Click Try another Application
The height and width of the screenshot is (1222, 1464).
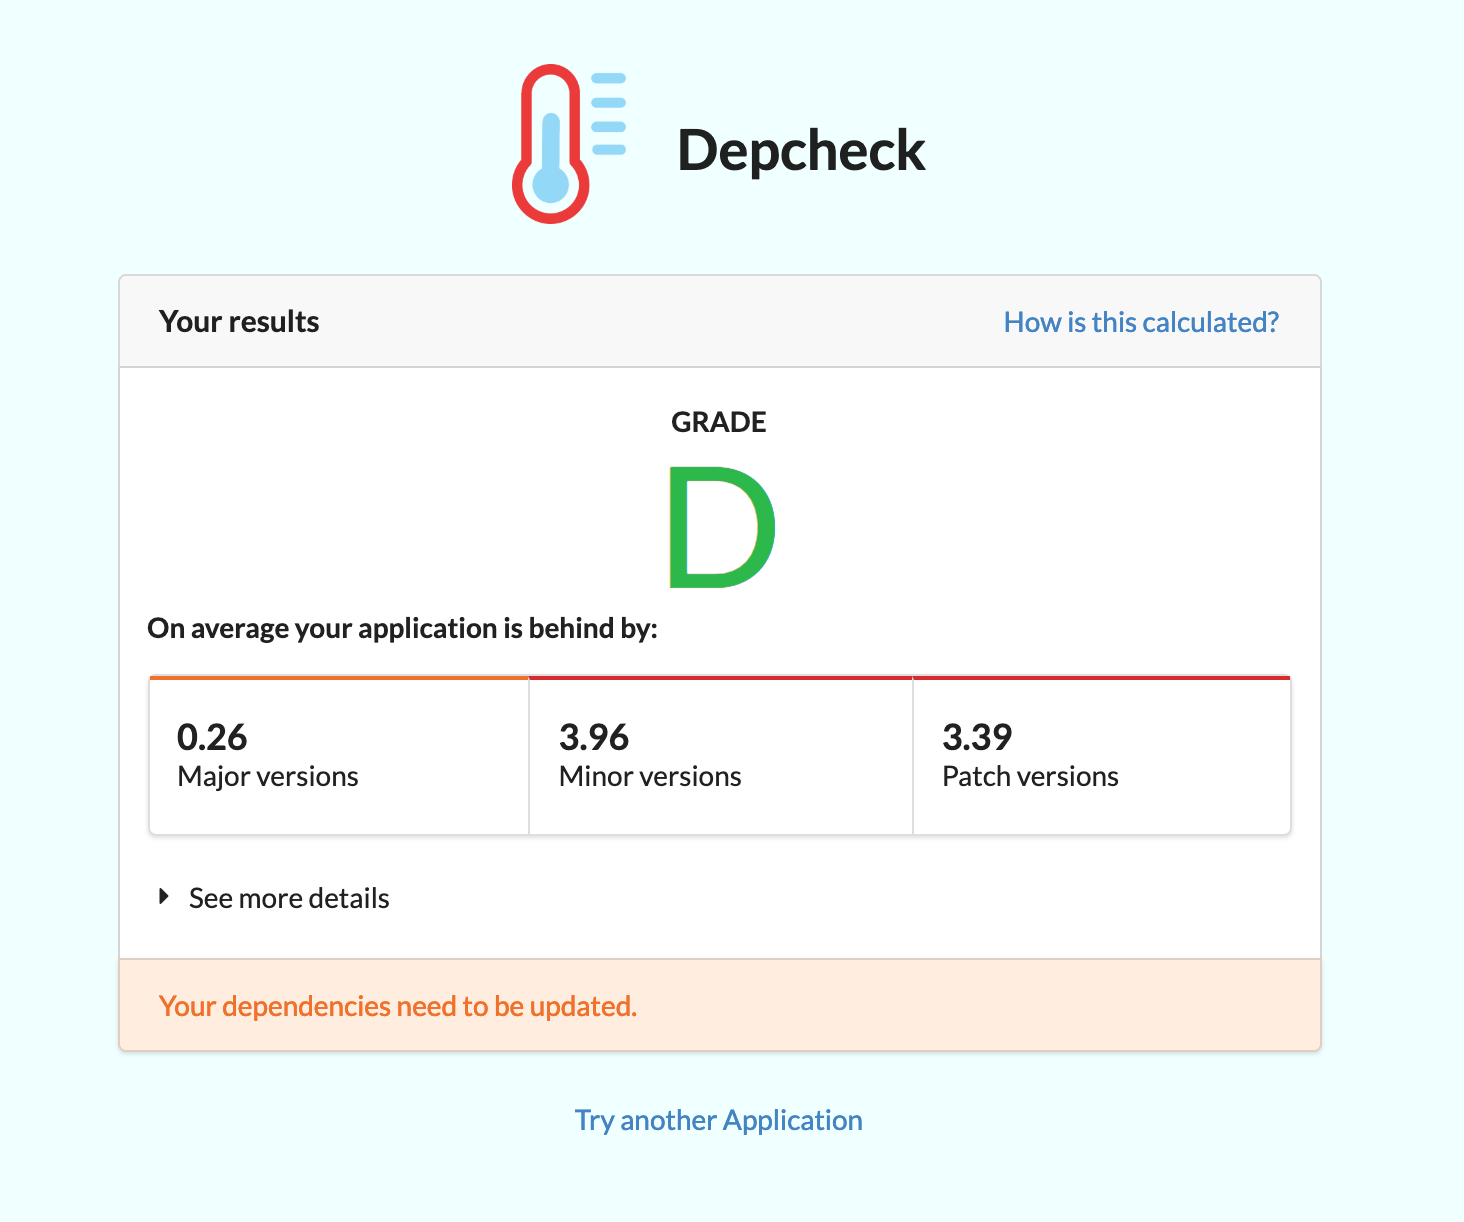(717, 1120)
